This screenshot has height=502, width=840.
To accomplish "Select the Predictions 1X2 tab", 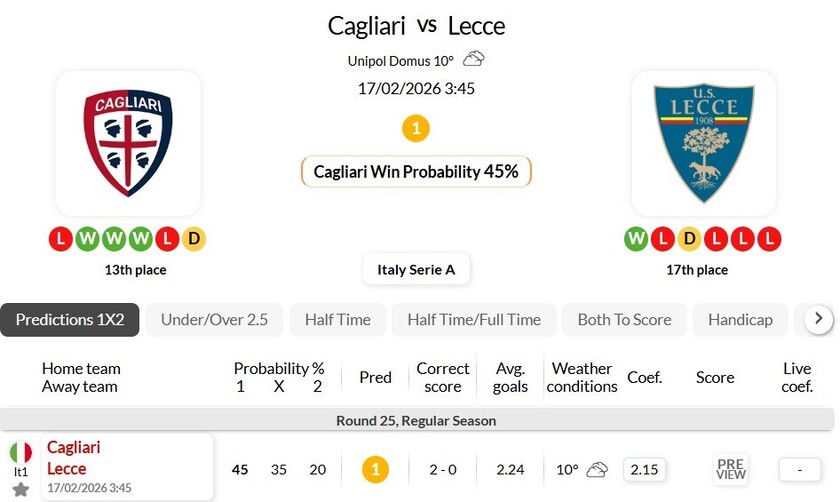I will click(70, 320).
